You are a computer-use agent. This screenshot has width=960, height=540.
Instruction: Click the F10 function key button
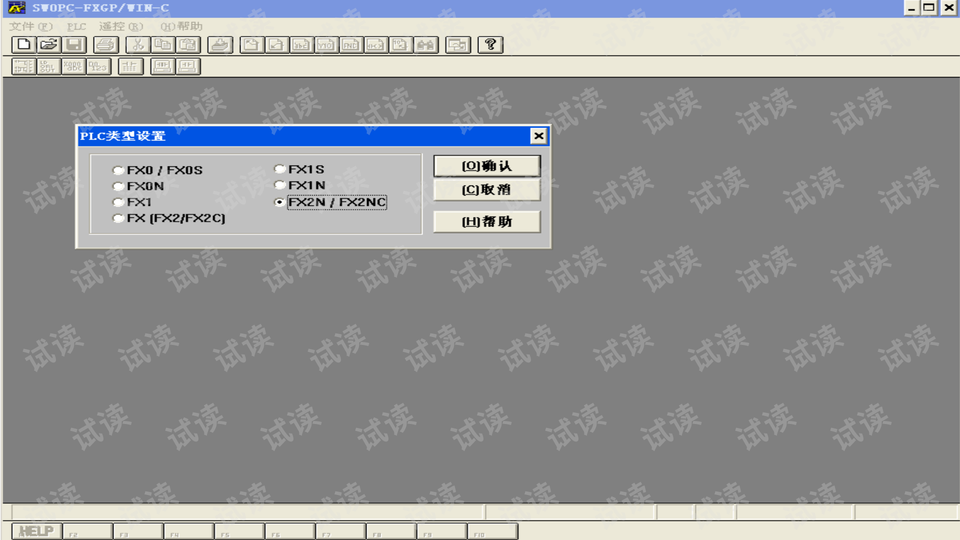point(493,531)
